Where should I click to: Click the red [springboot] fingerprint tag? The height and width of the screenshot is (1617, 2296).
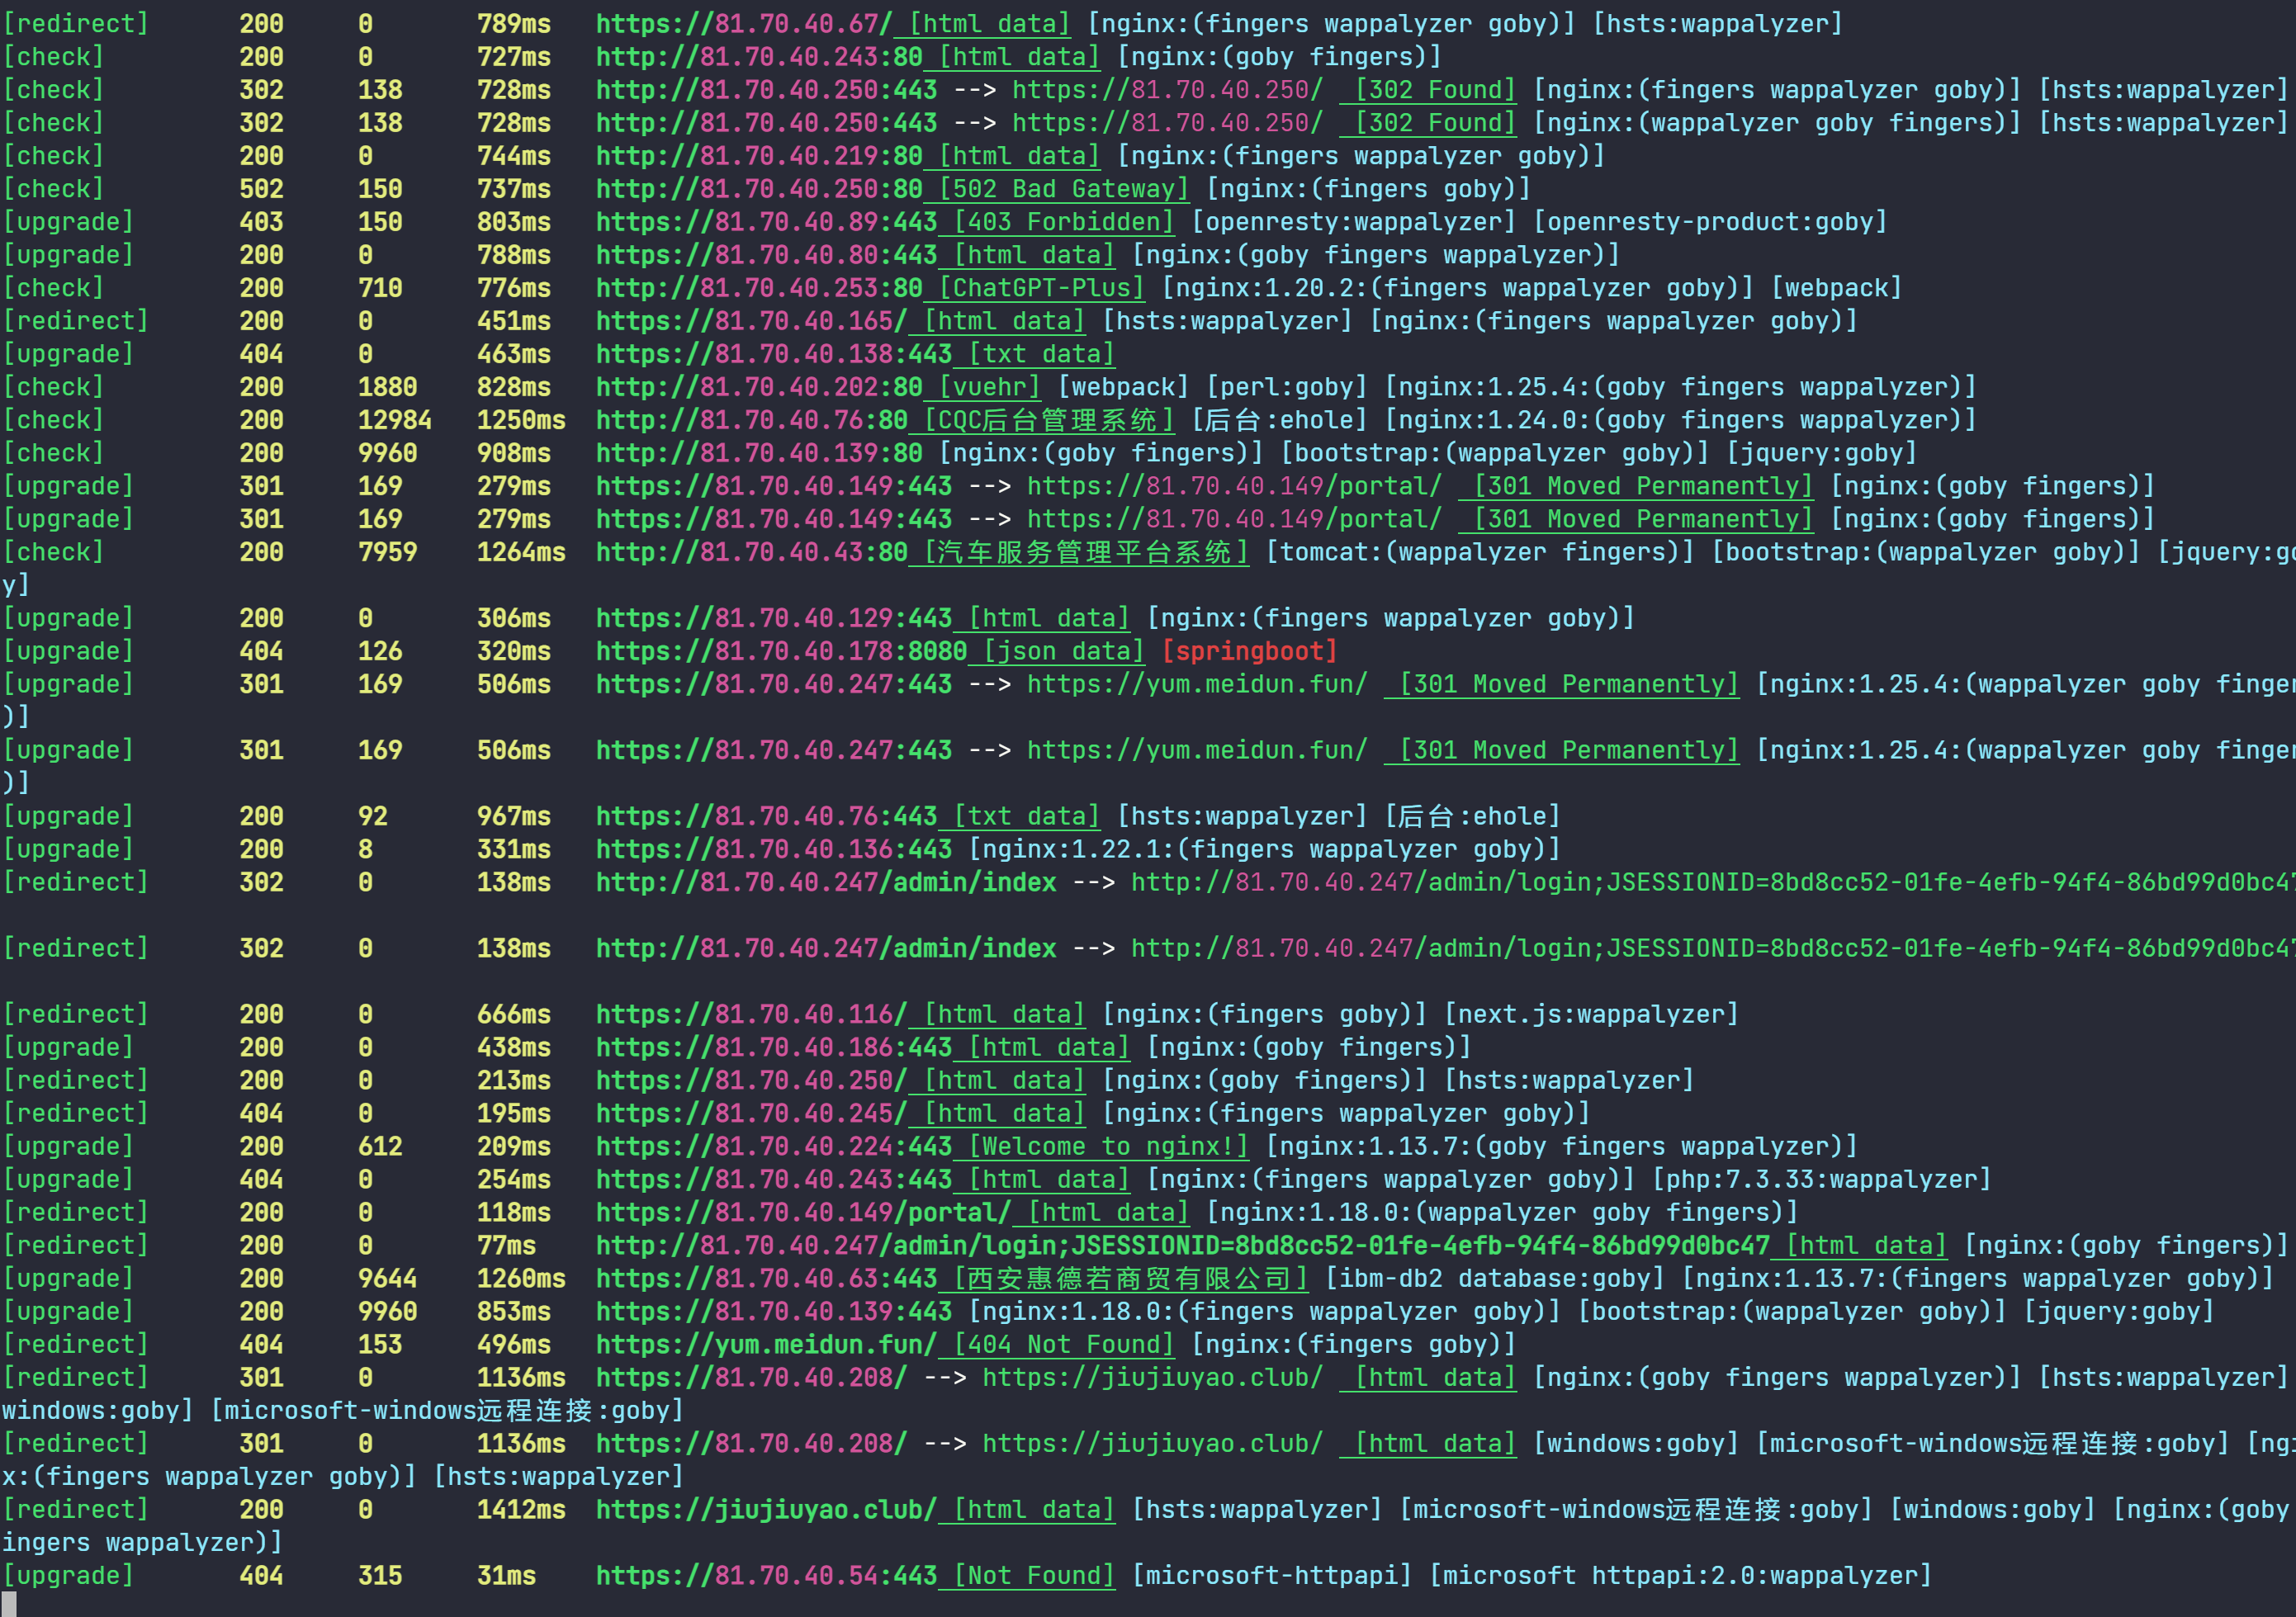coord(1249,650)
